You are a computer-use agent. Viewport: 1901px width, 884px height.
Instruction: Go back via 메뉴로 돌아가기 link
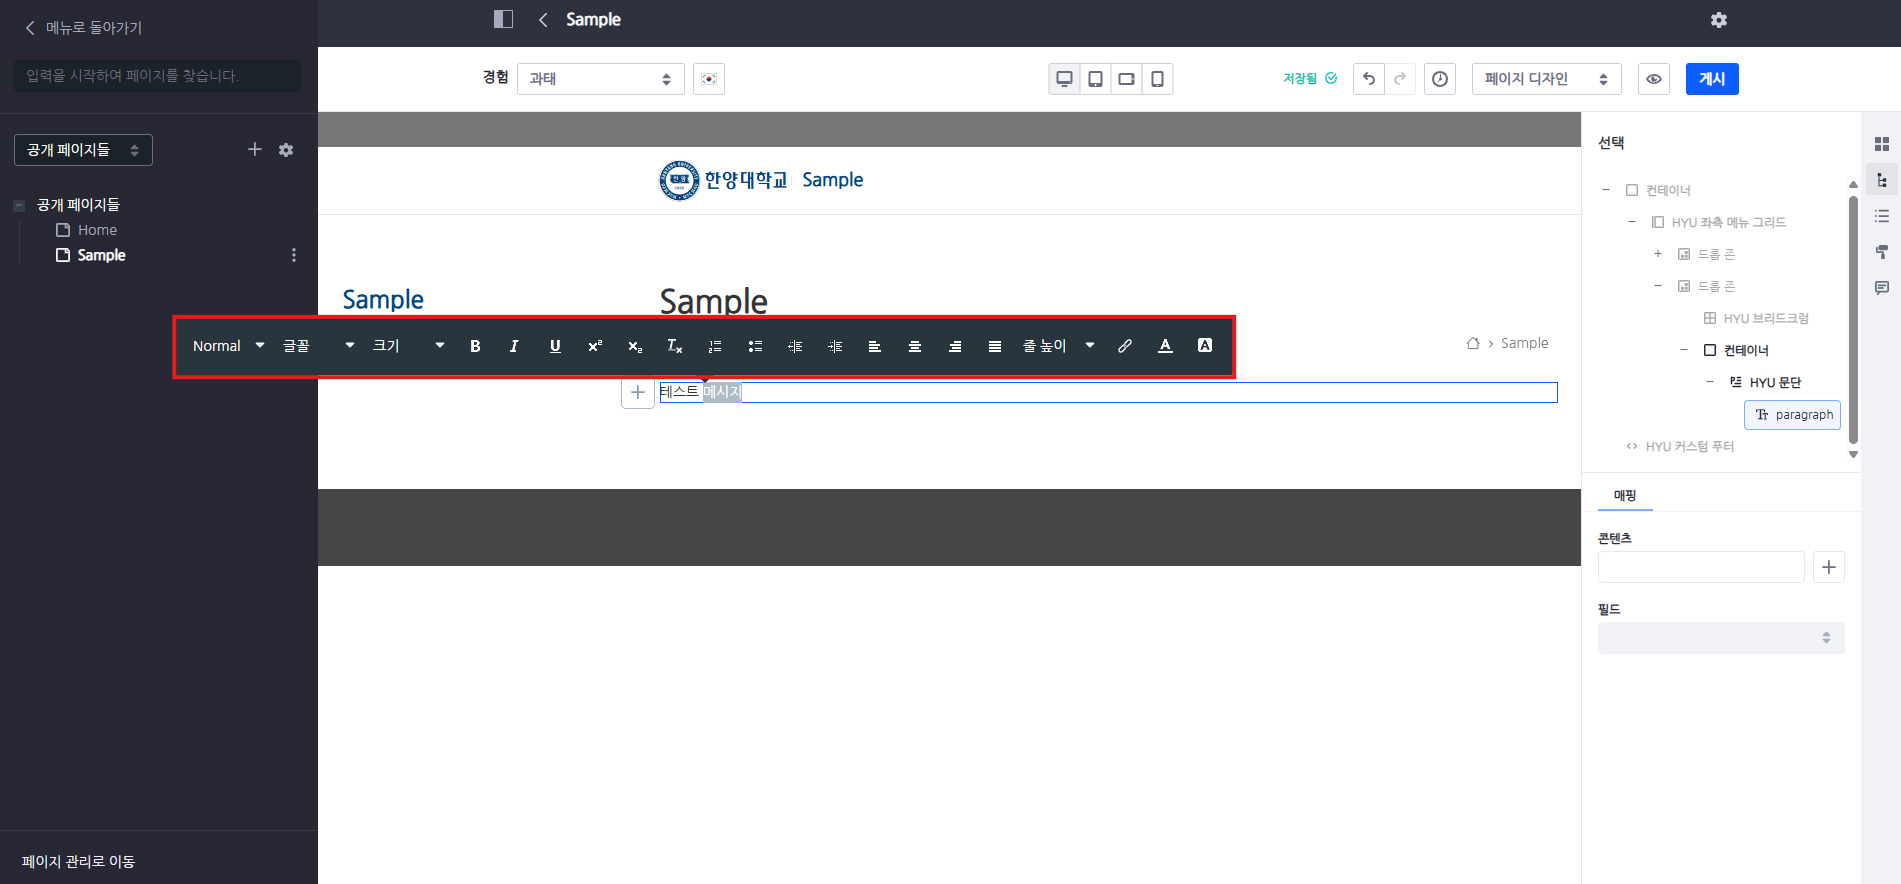pos(83,28)
